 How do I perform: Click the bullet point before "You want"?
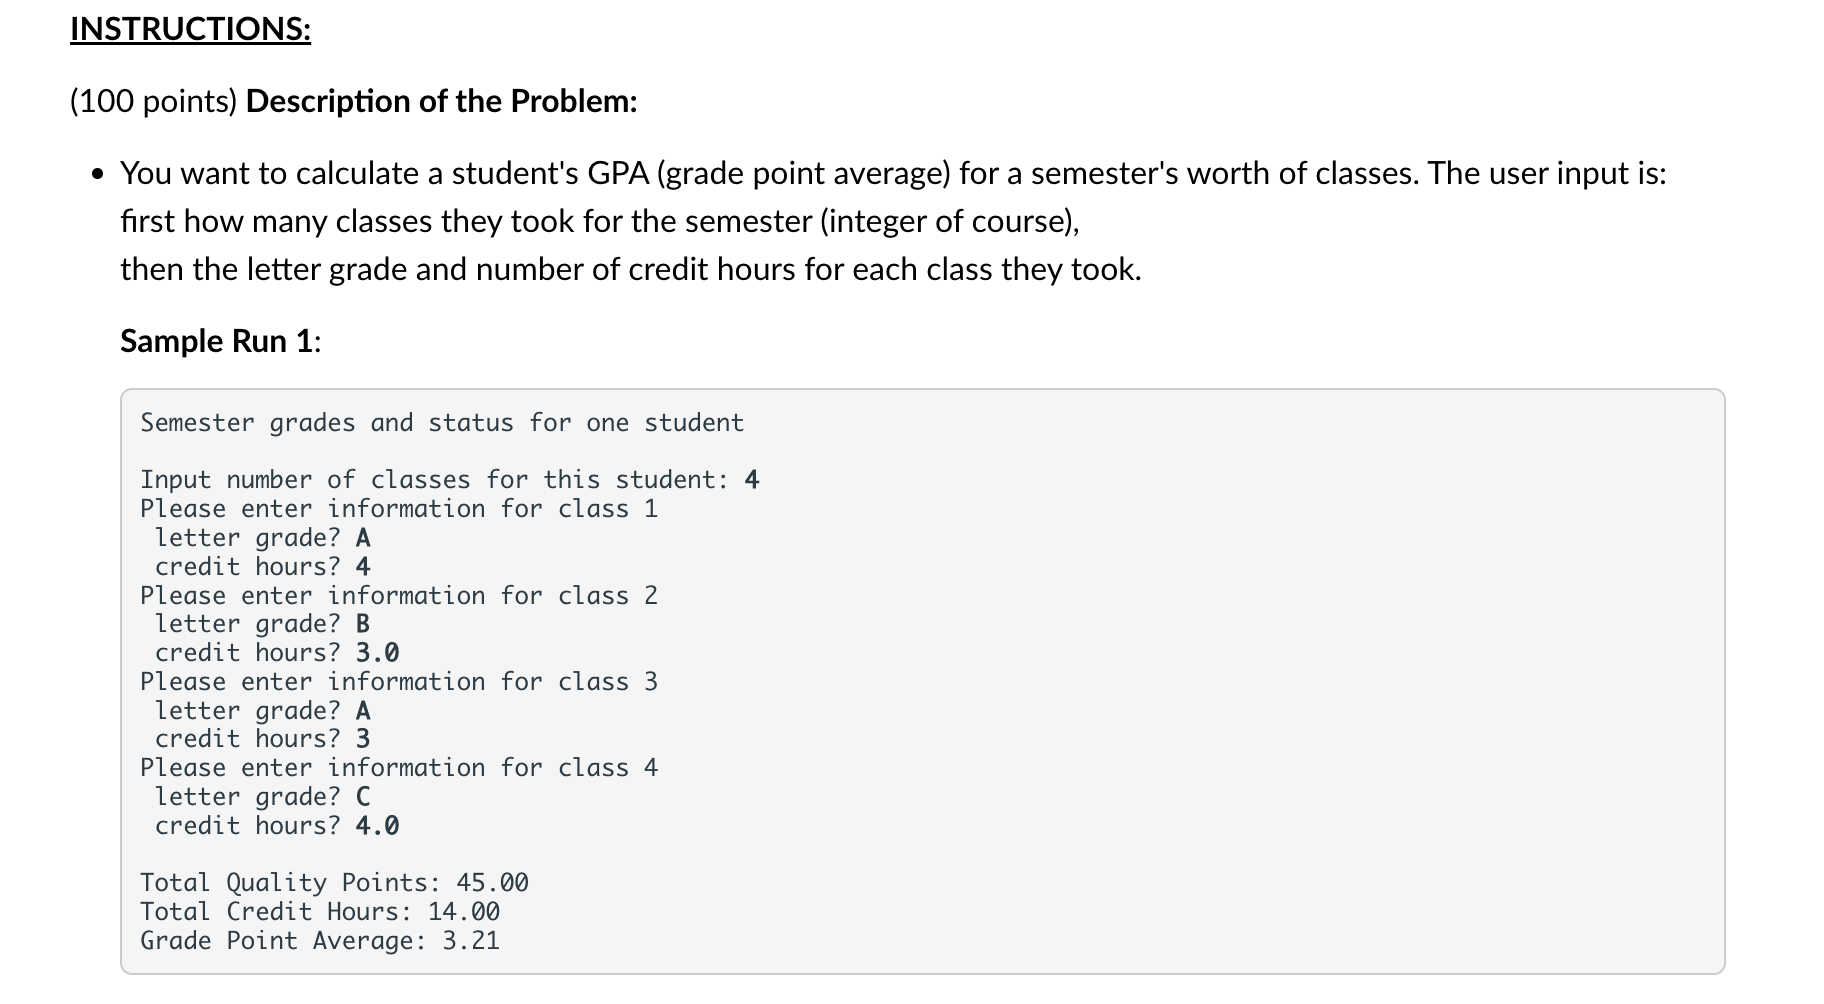(97, 175)
